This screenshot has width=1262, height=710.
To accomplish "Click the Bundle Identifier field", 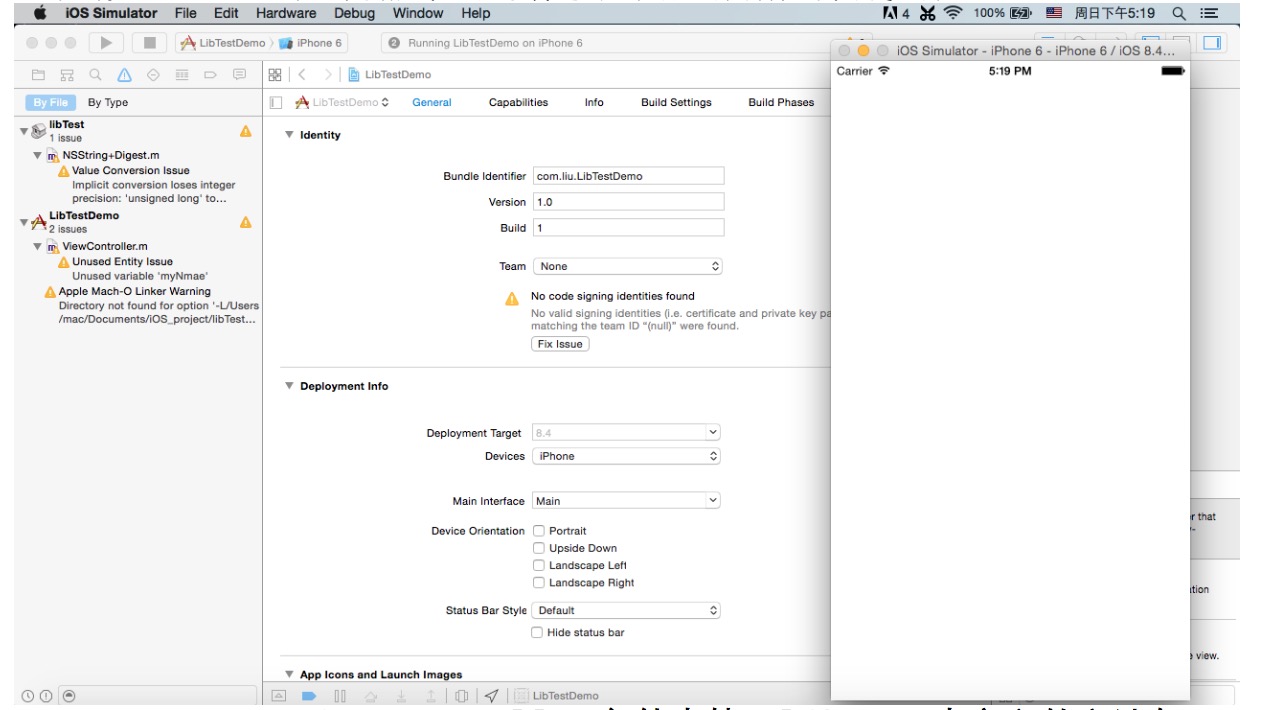I will (x=628, y=176).
